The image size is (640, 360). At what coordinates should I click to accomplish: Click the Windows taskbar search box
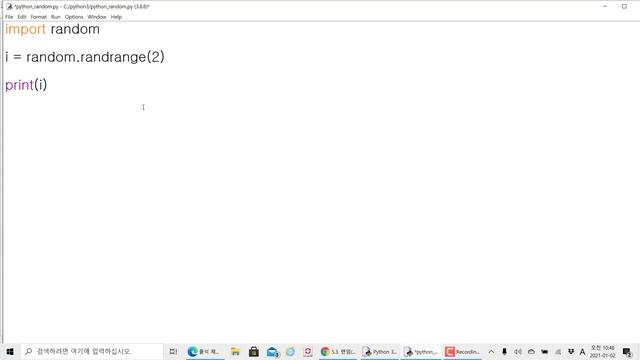tap(91, 351)
